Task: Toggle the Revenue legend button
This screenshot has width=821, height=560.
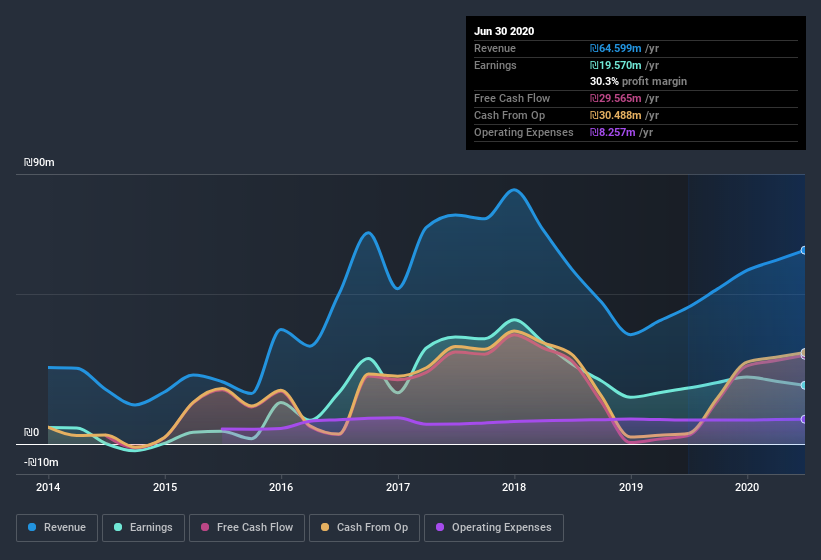Action: coord(57,528)
